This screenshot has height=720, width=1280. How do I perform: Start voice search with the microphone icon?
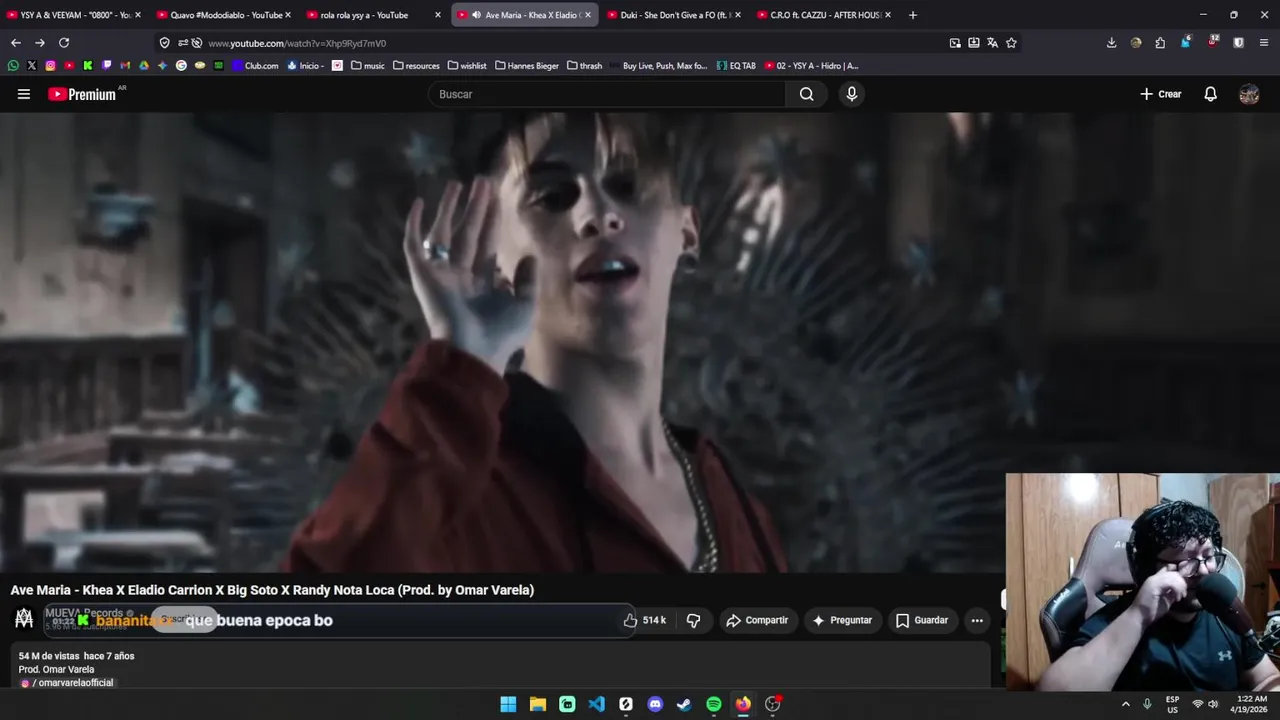click(x=851, y=94)
